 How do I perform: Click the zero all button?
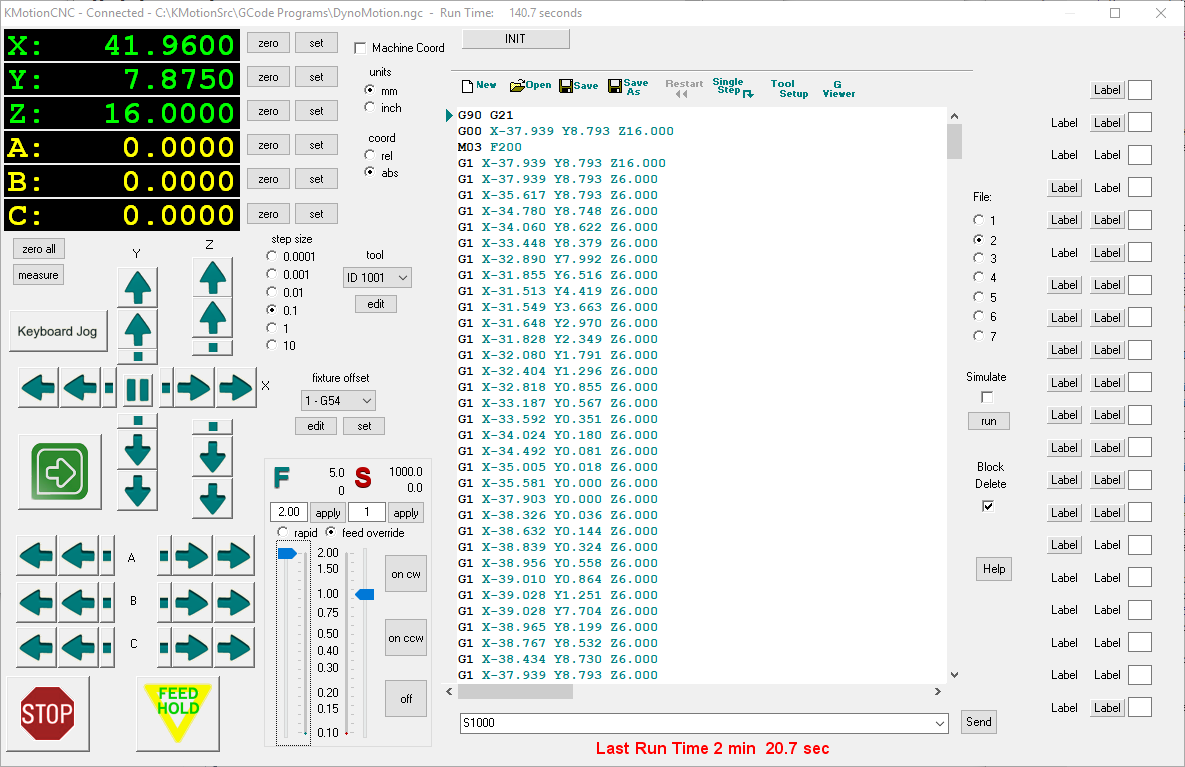point(39,249)
